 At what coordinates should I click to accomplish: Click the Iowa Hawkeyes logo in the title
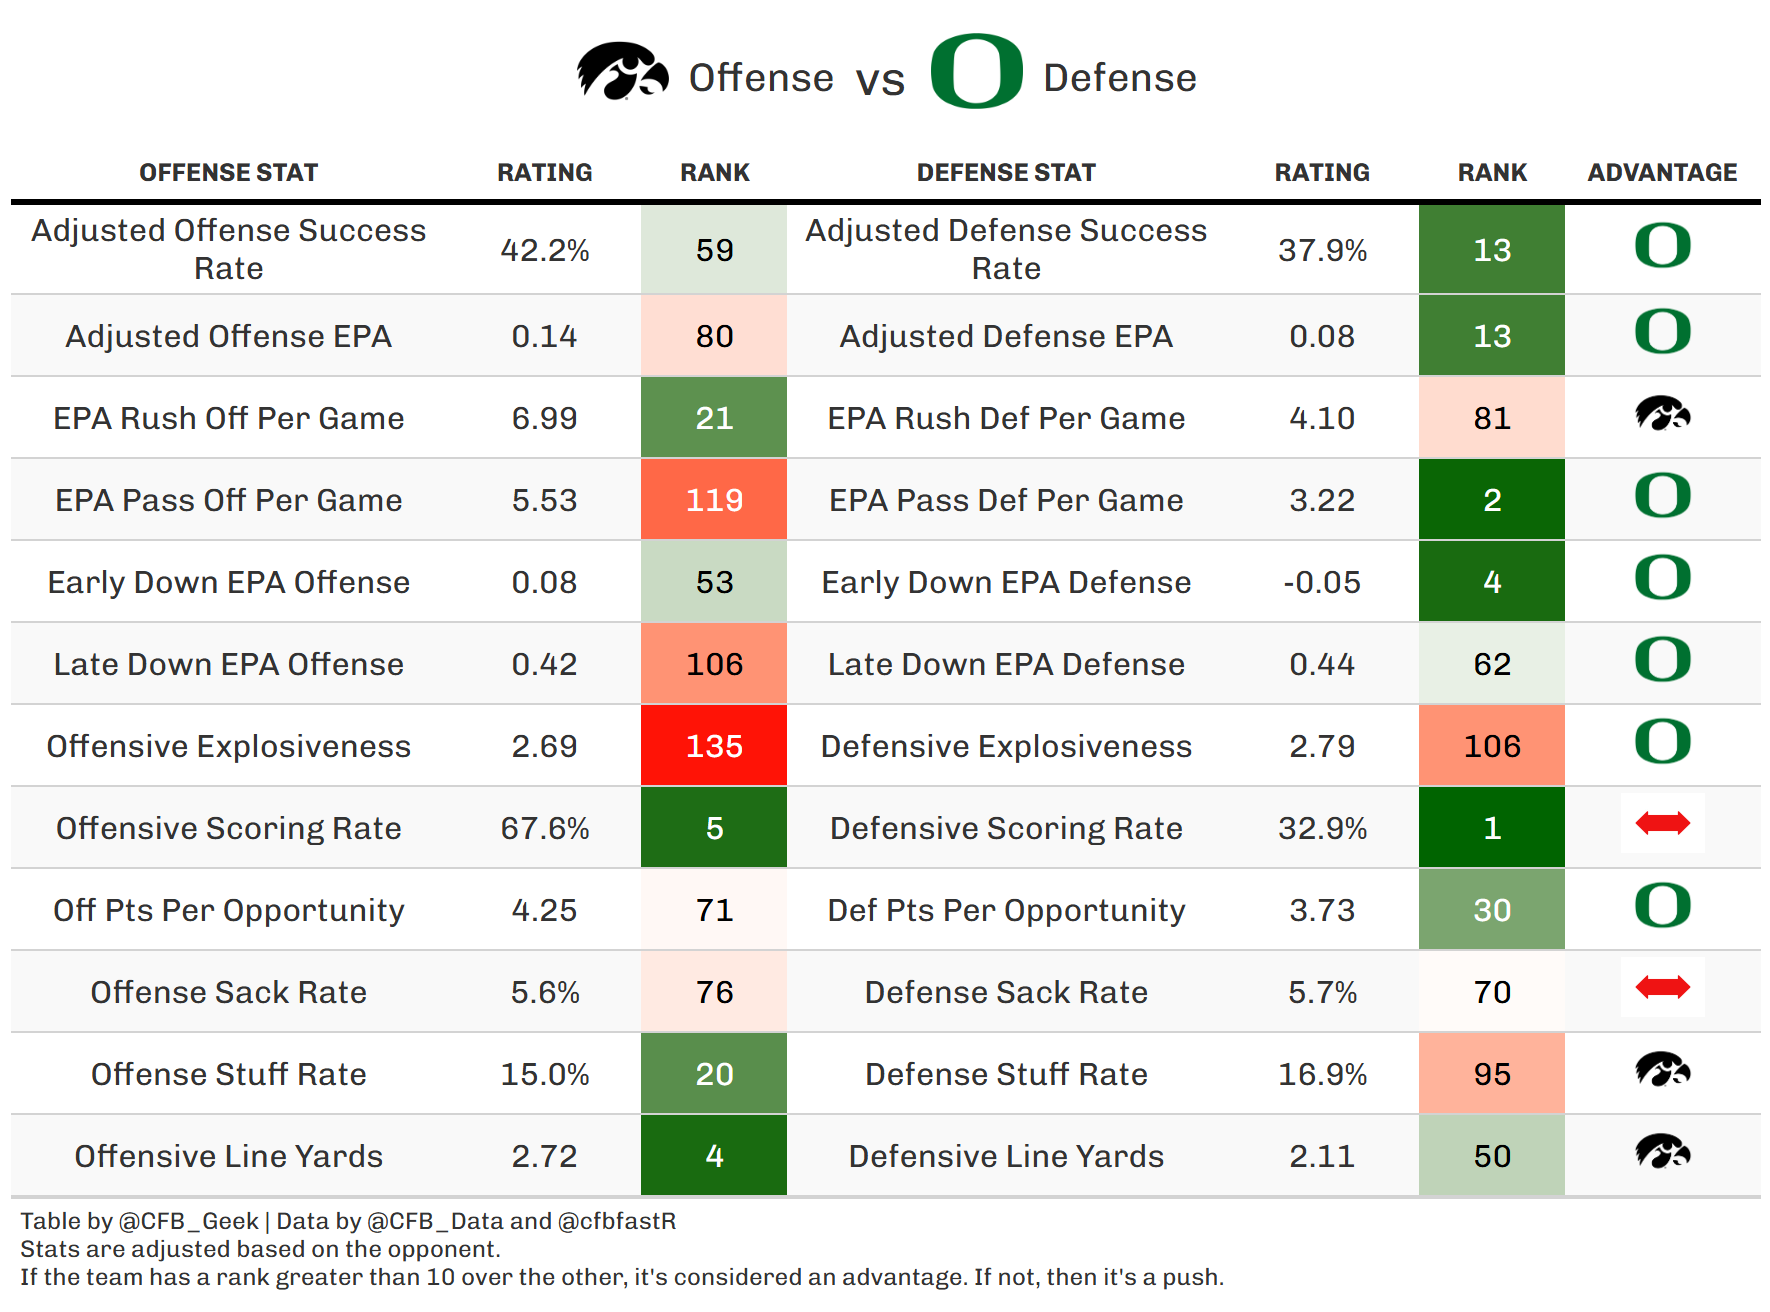(x=622, y=72)
